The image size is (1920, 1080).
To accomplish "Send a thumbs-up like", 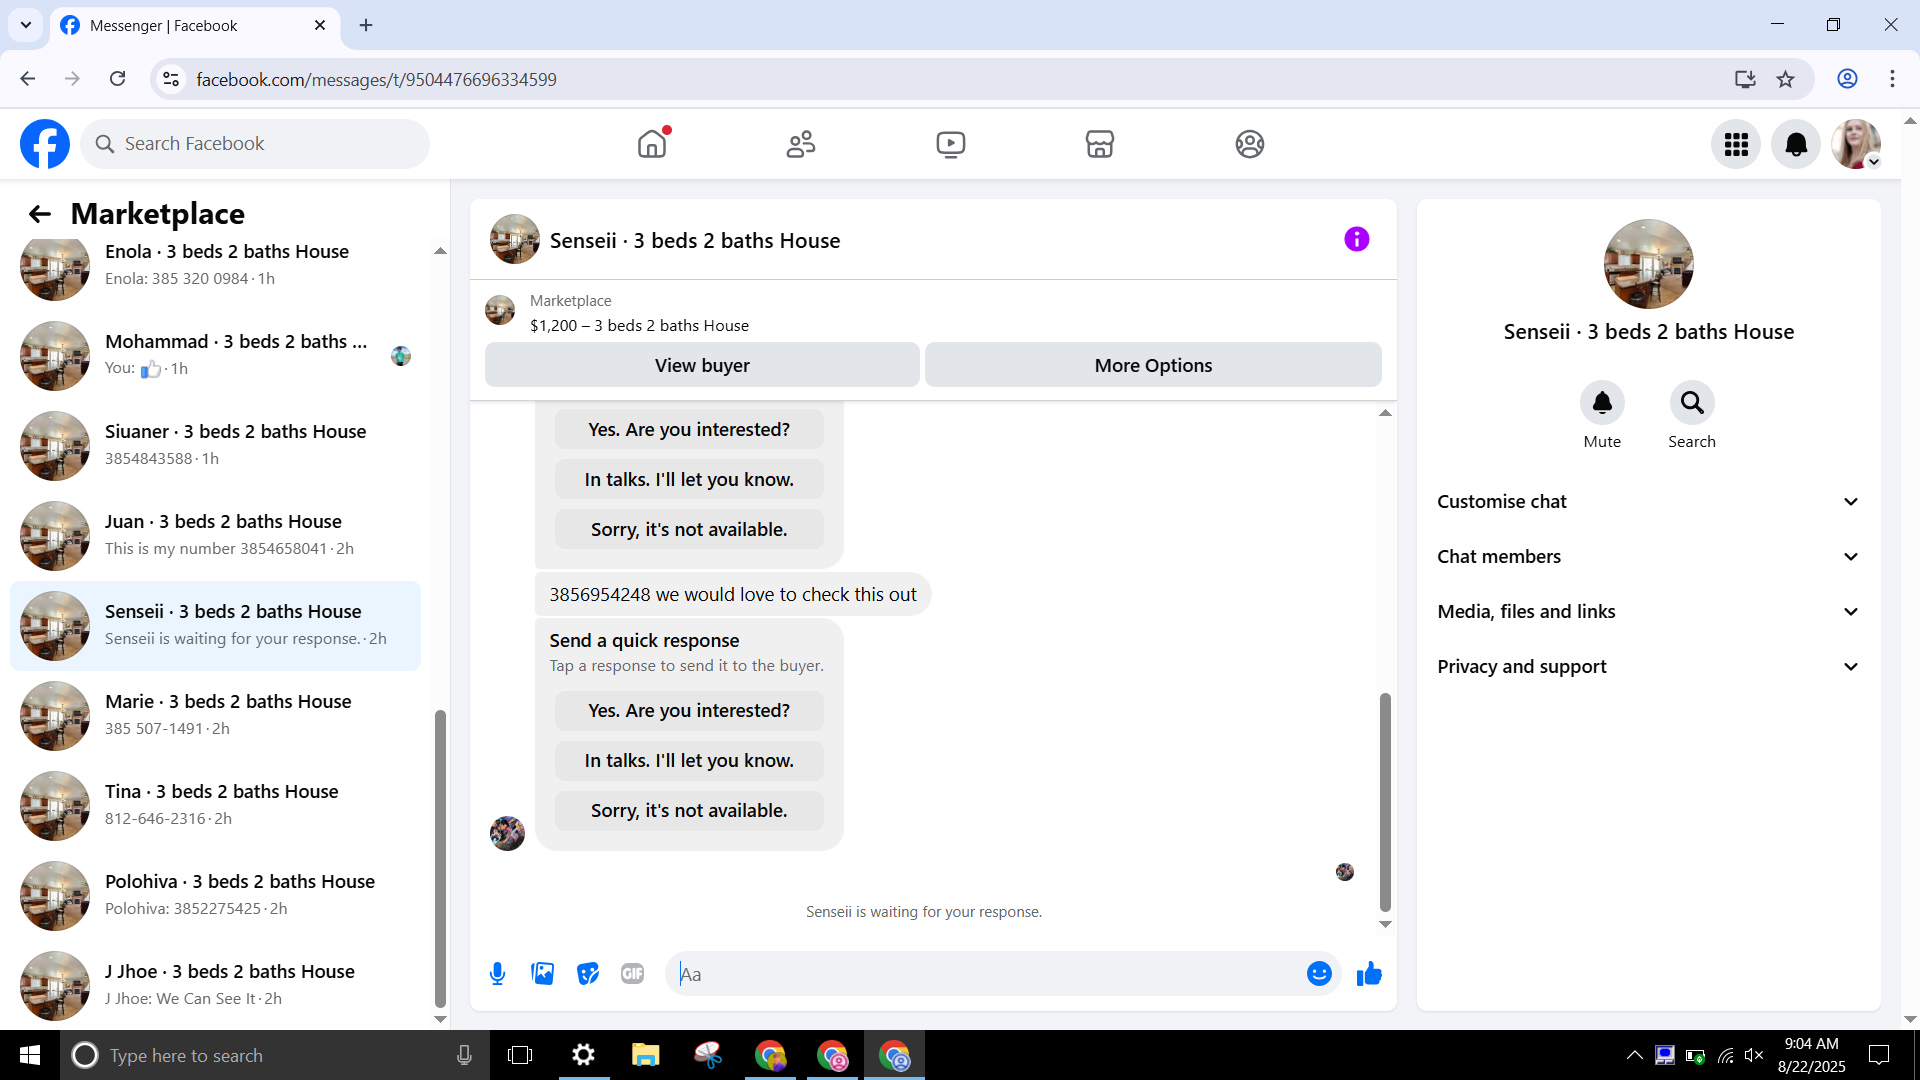I will [x=1369, y=974].
